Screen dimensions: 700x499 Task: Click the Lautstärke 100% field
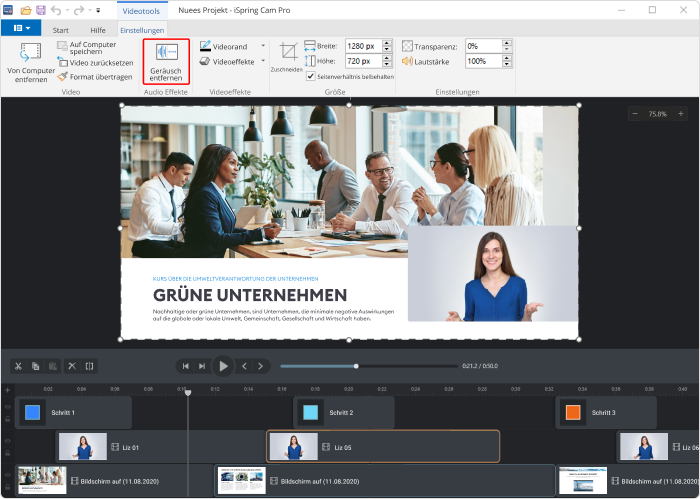point(483,61)
